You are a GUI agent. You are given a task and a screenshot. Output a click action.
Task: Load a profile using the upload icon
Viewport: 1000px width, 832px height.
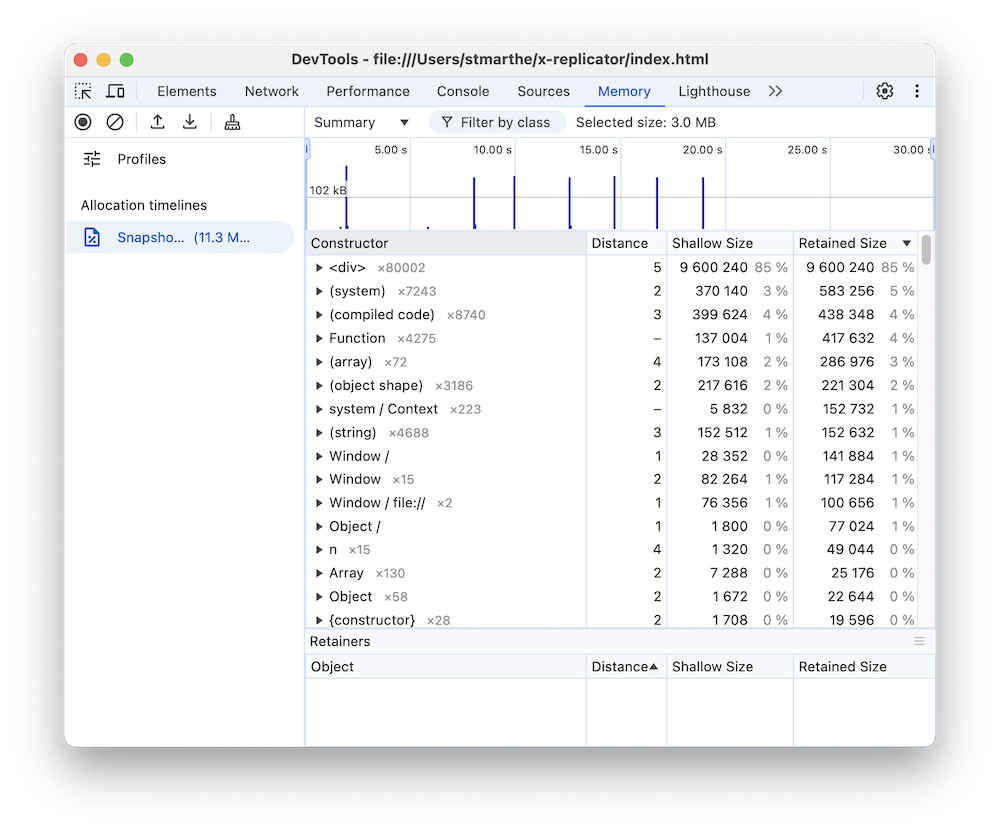pyautogui.click(x=156, y=121)
